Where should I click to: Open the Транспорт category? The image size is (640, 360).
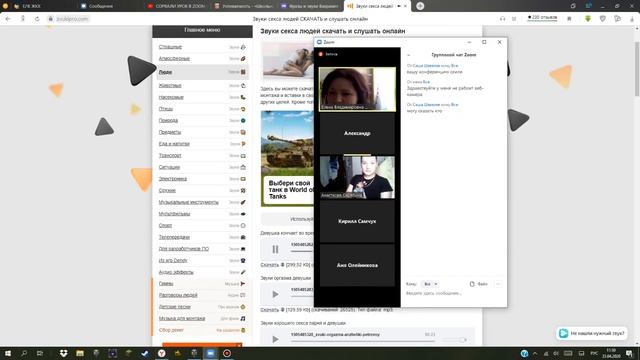tap(170, 156)
